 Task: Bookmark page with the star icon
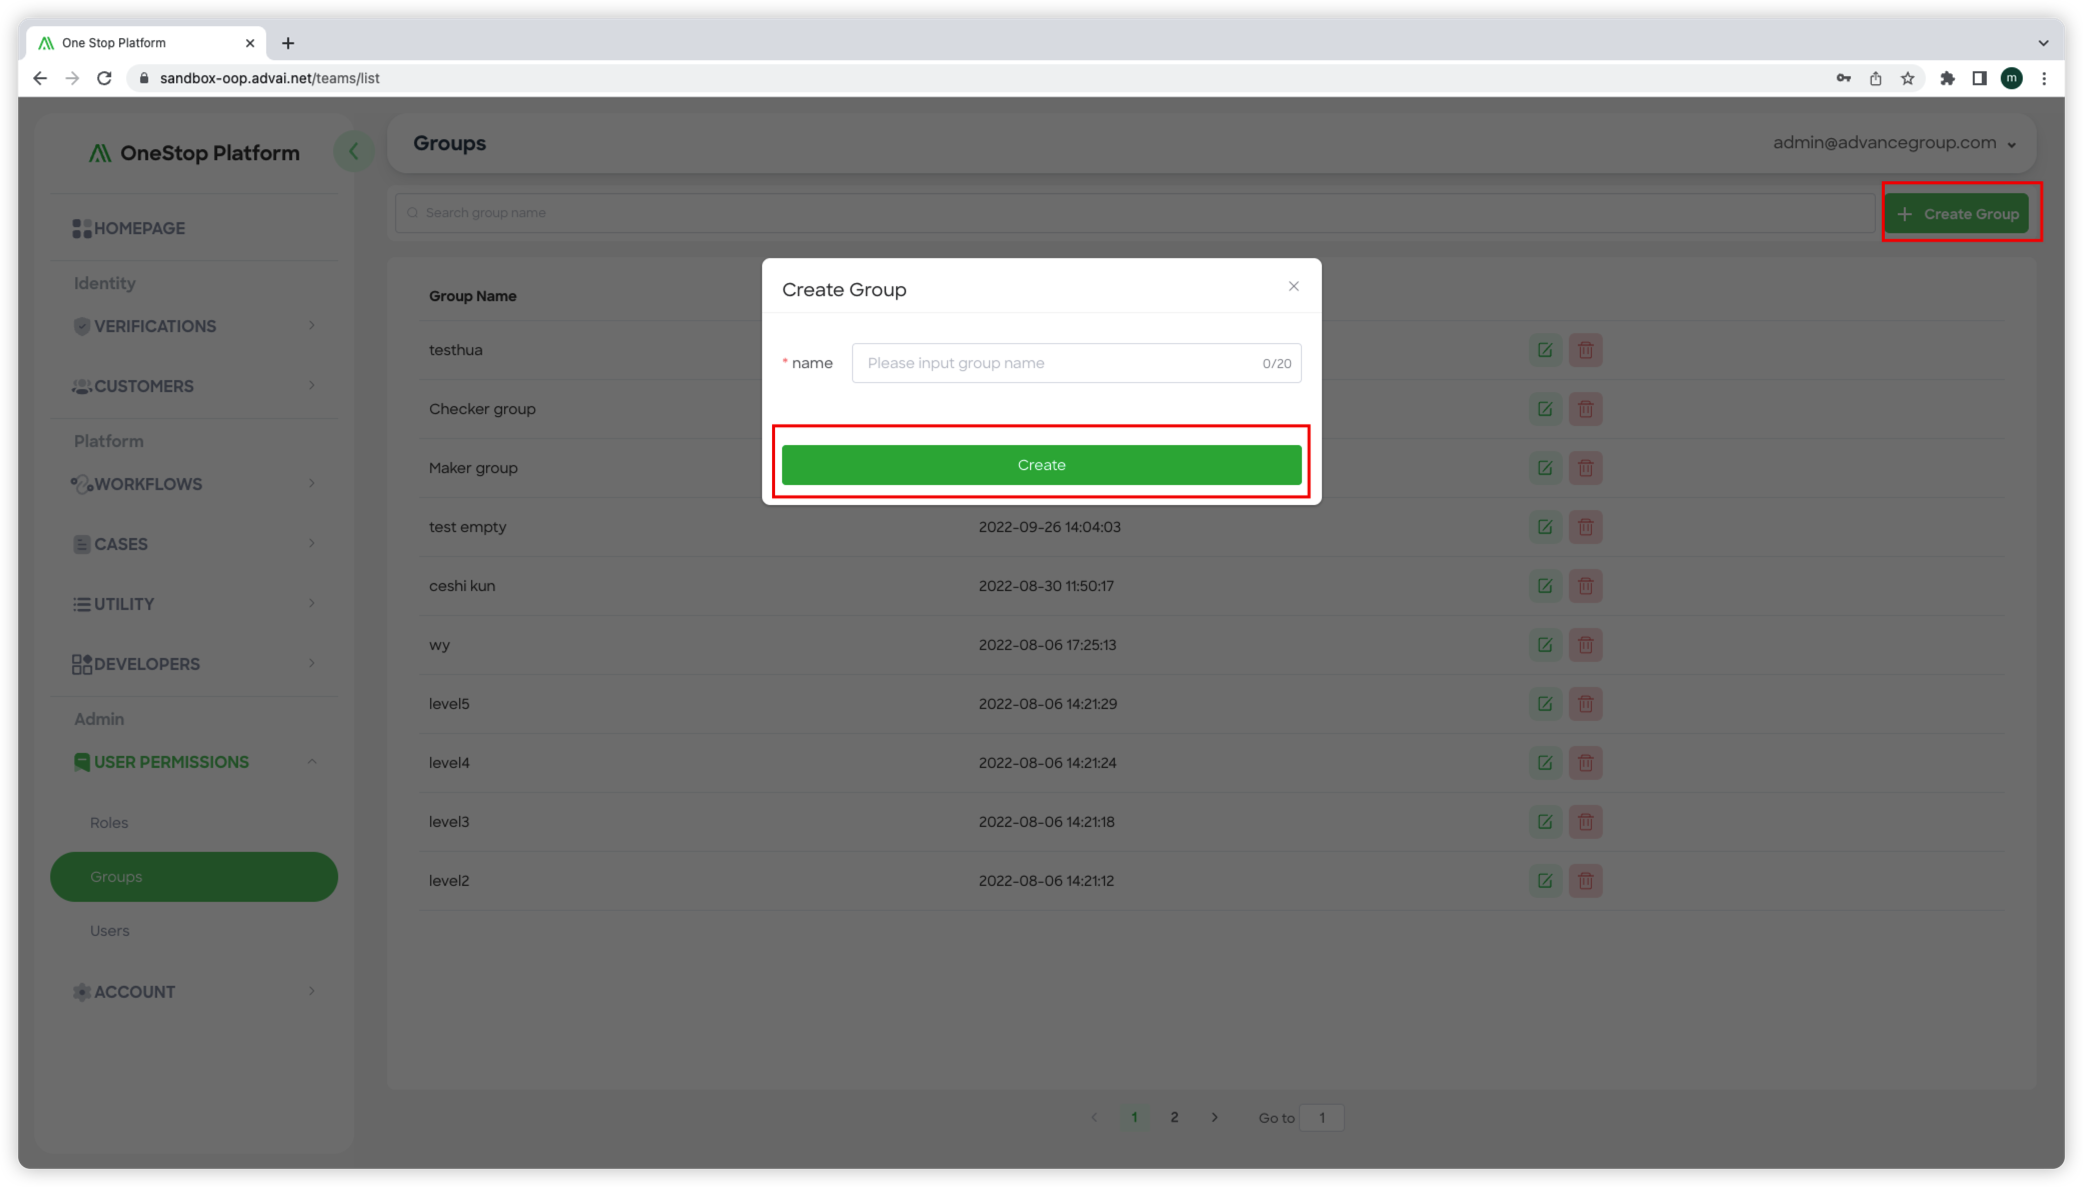click(1908, 78)
